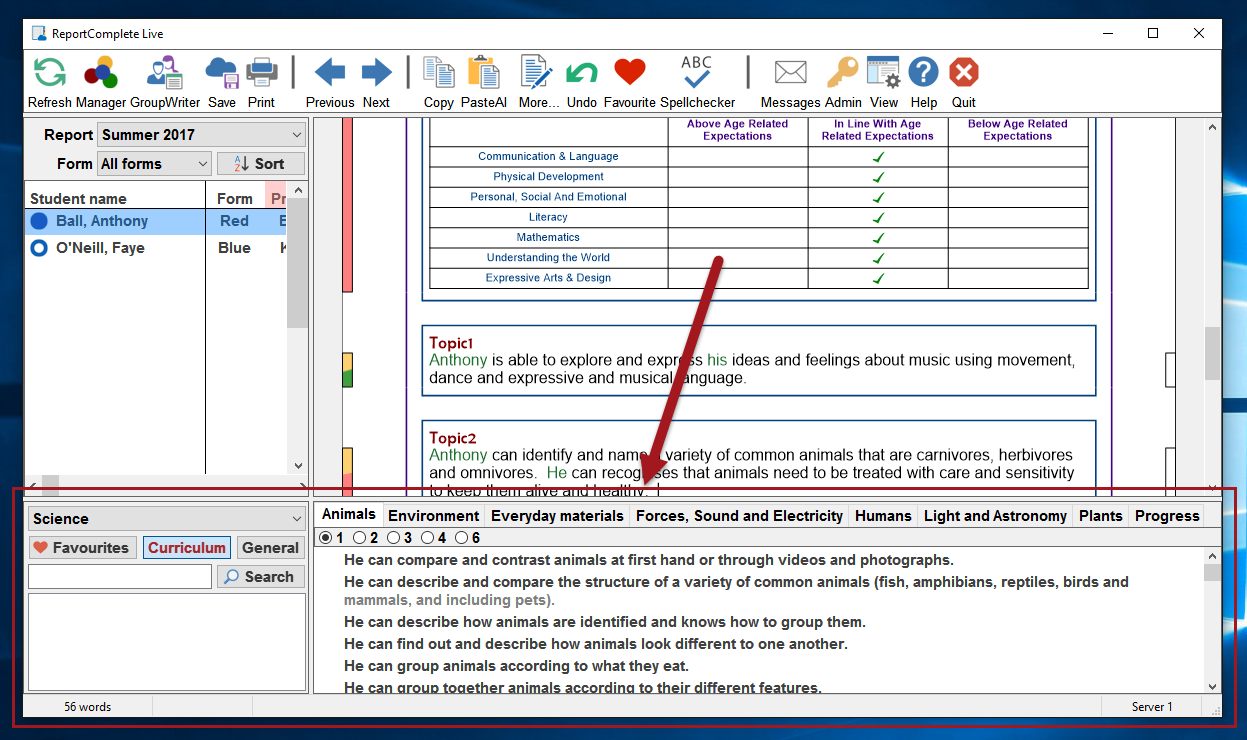Open the Admin key icon
Viewport: 1247px width, 740px height.
[842, 74]
